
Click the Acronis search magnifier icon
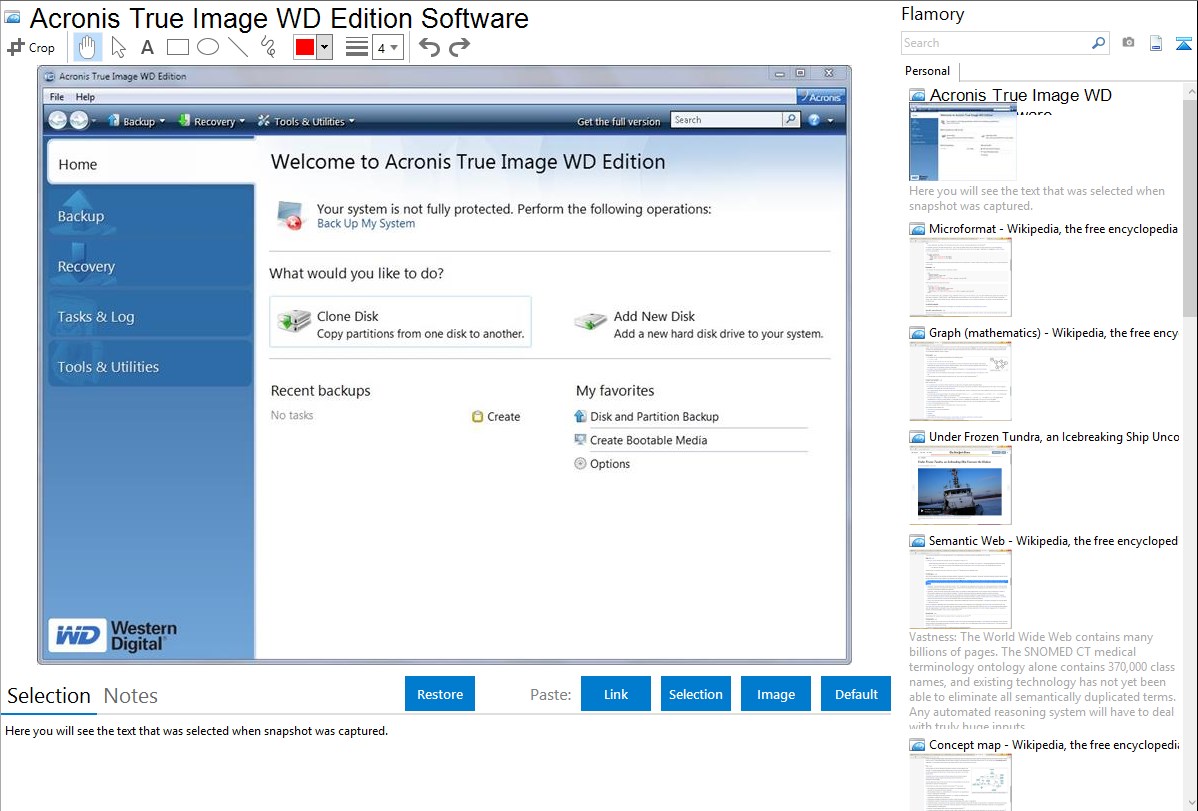[791, 119]
